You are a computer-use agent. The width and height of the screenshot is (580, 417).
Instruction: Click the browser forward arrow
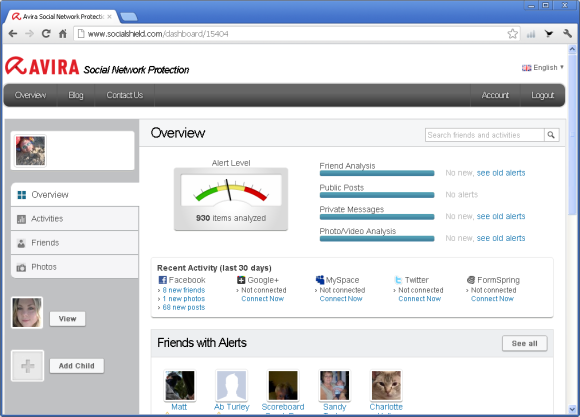[x=29, y=34]
